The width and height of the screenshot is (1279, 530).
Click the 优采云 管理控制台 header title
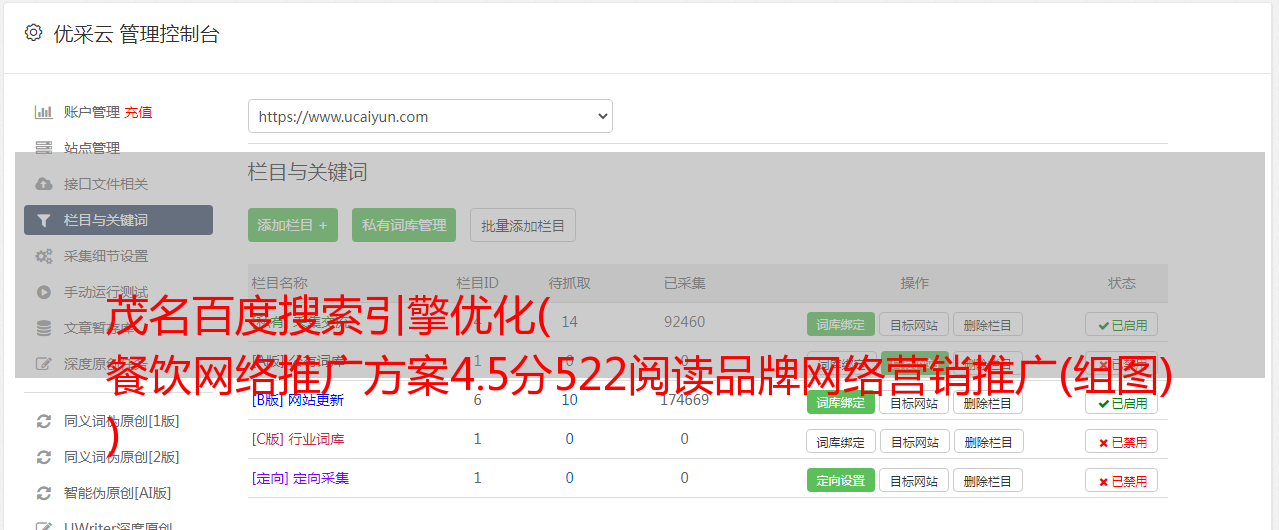click(136, 34)
